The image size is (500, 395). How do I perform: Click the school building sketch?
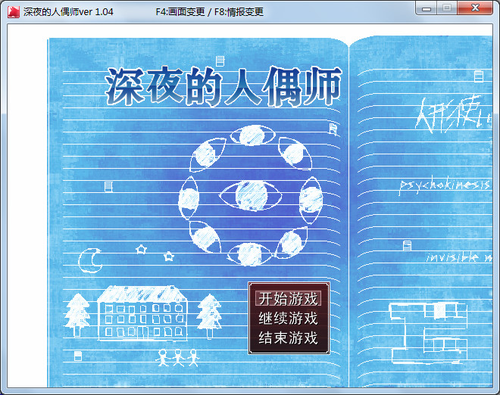(x=143, y=313)
